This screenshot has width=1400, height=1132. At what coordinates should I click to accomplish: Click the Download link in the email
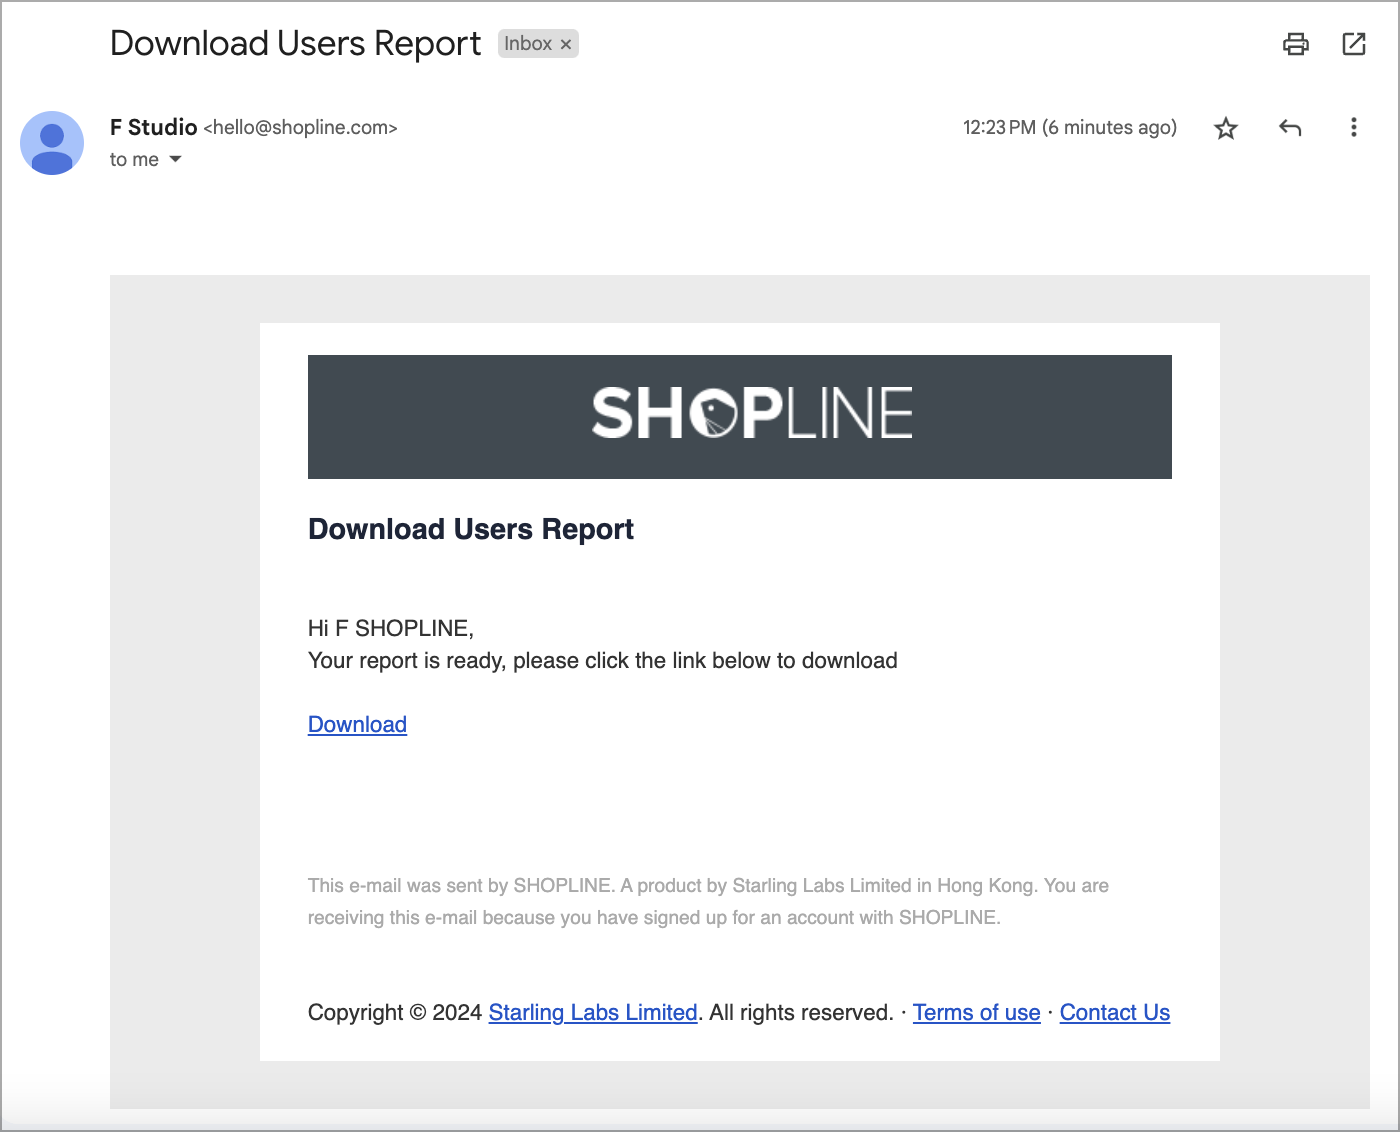[x=357, y=724]
